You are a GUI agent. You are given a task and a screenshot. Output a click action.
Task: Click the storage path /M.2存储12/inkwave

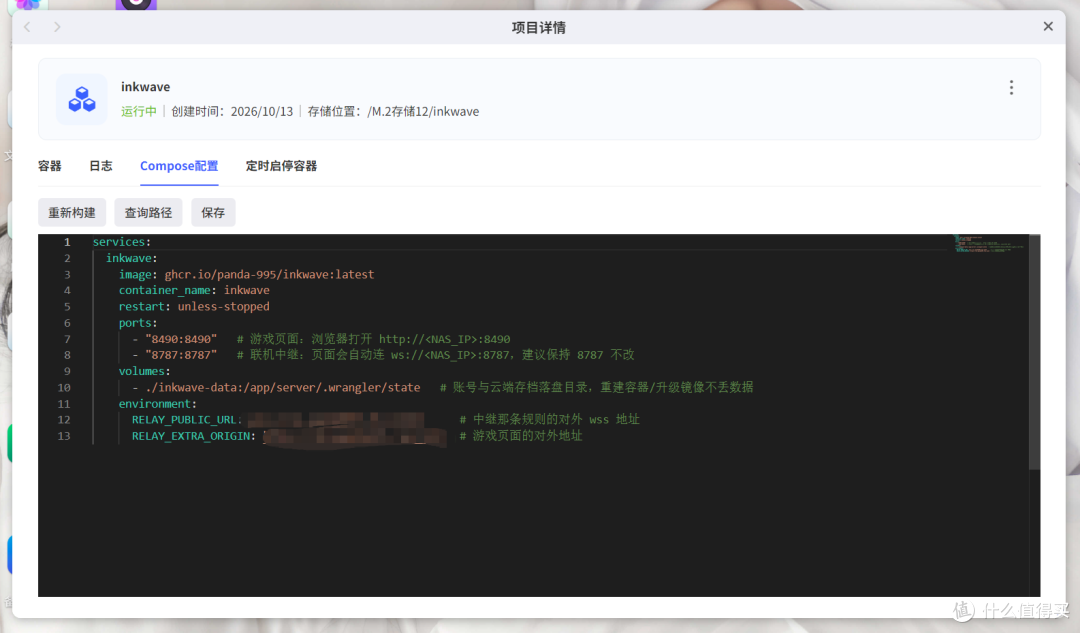pos(423,112)
